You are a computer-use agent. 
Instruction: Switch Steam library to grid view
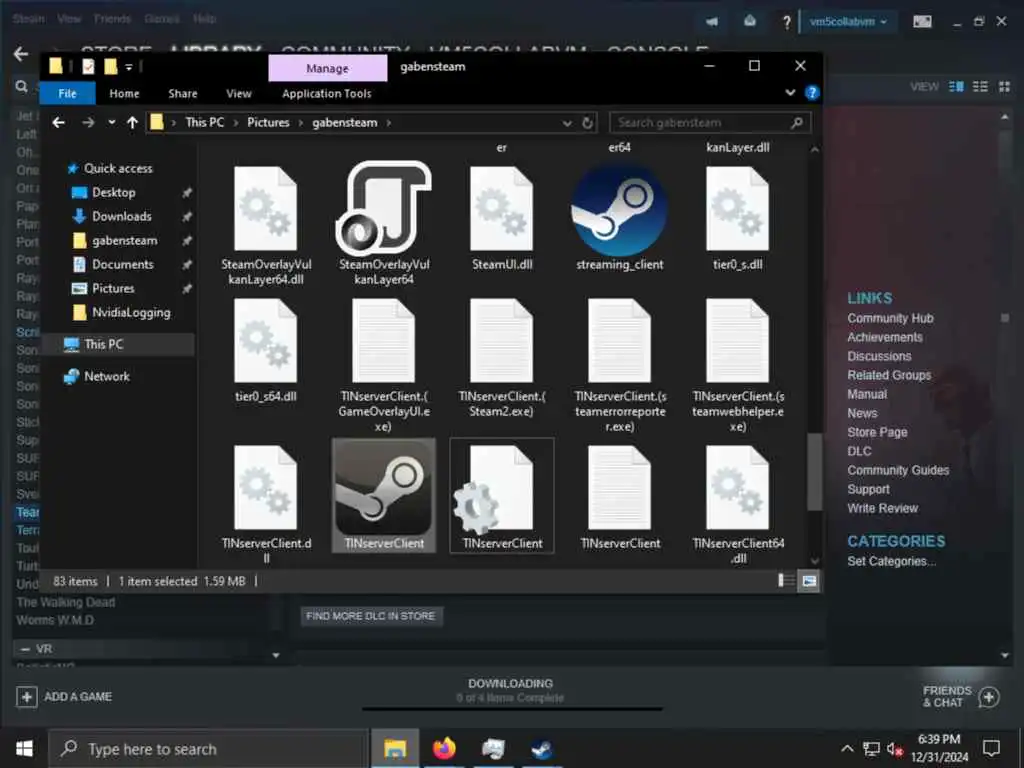pyautogui.click(x=1004, y=87)
